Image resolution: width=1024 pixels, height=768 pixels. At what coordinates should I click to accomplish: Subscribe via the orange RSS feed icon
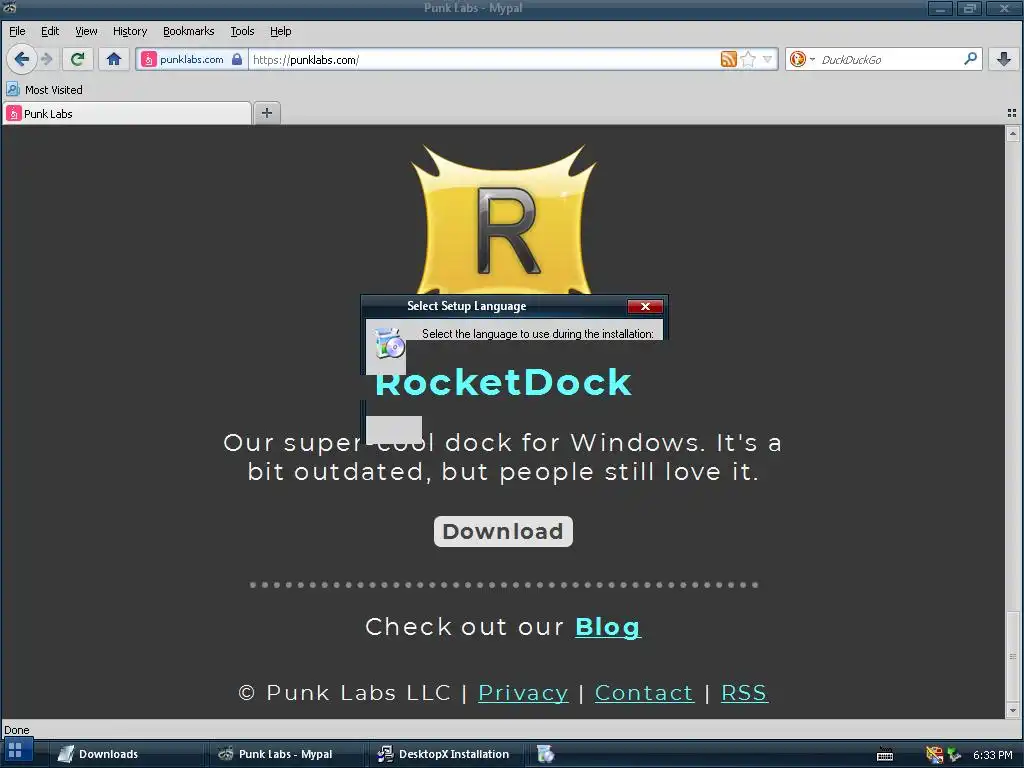(x=729, y=59)
